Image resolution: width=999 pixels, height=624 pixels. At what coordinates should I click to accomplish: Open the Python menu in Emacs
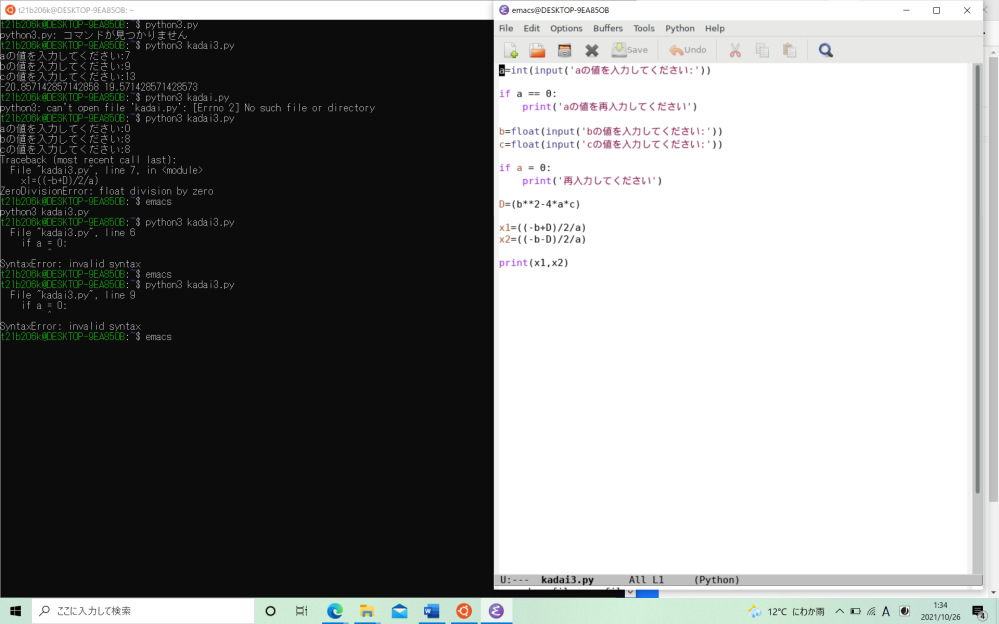click(x=680, y=28)
